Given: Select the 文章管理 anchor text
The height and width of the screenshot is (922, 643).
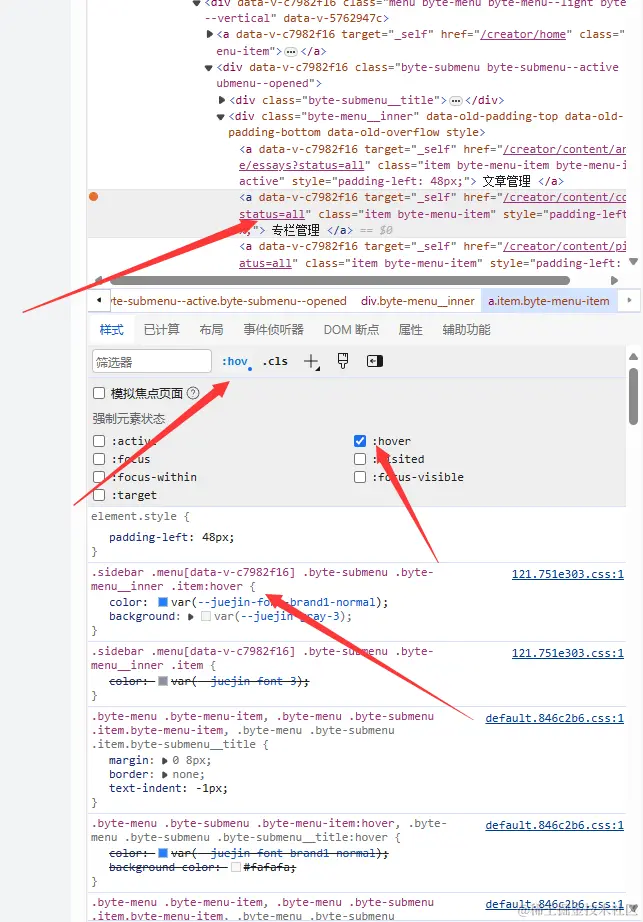Looking at the screenshot, I should click(507, 181).
